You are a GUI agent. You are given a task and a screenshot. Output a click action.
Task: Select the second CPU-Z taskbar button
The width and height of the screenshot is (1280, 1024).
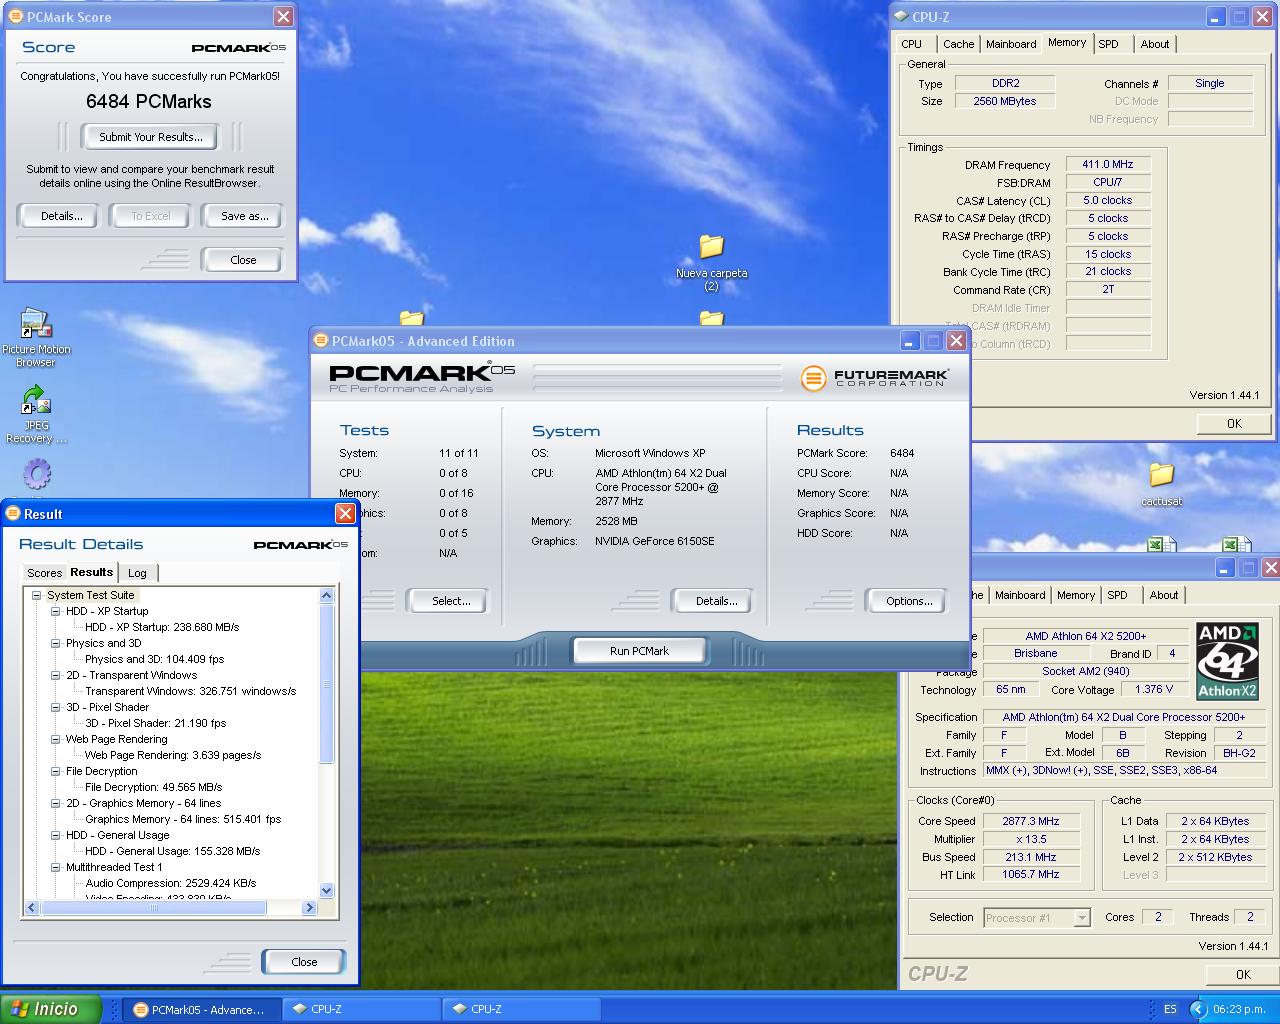(x=522, y=1009)
